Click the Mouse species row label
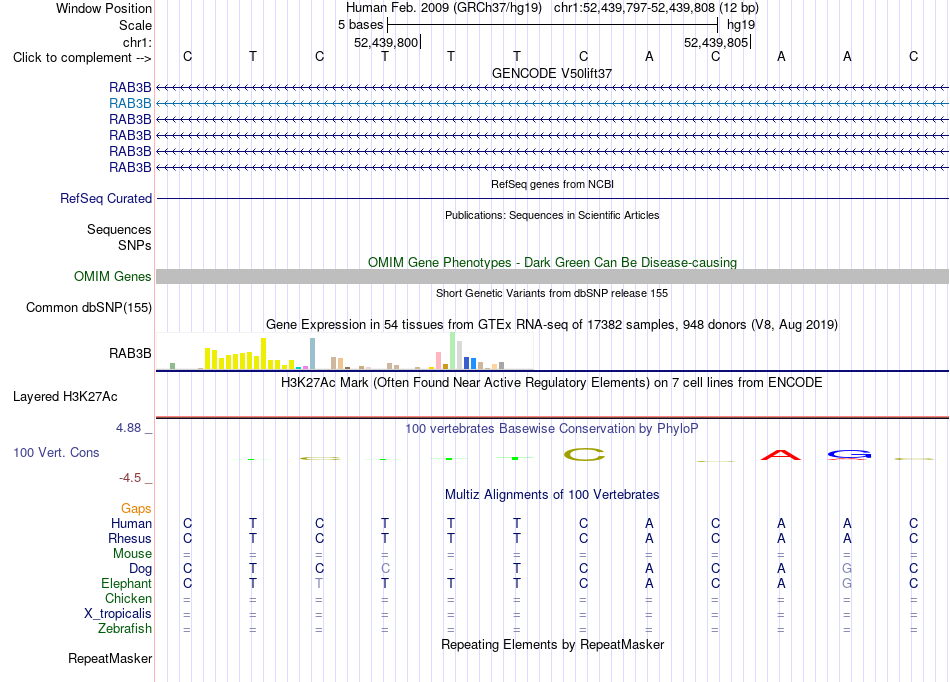This screenshot has width=950, height=682. click(132, 554)
